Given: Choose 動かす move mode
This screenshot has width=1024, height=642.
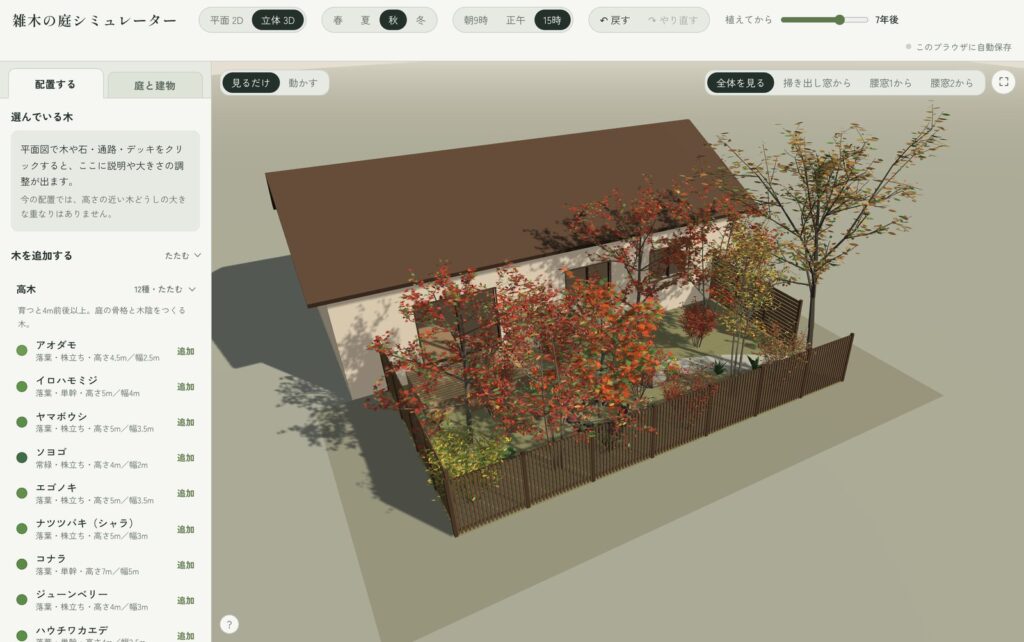Looking at the screenshot, I should click(x=303, y=83).
